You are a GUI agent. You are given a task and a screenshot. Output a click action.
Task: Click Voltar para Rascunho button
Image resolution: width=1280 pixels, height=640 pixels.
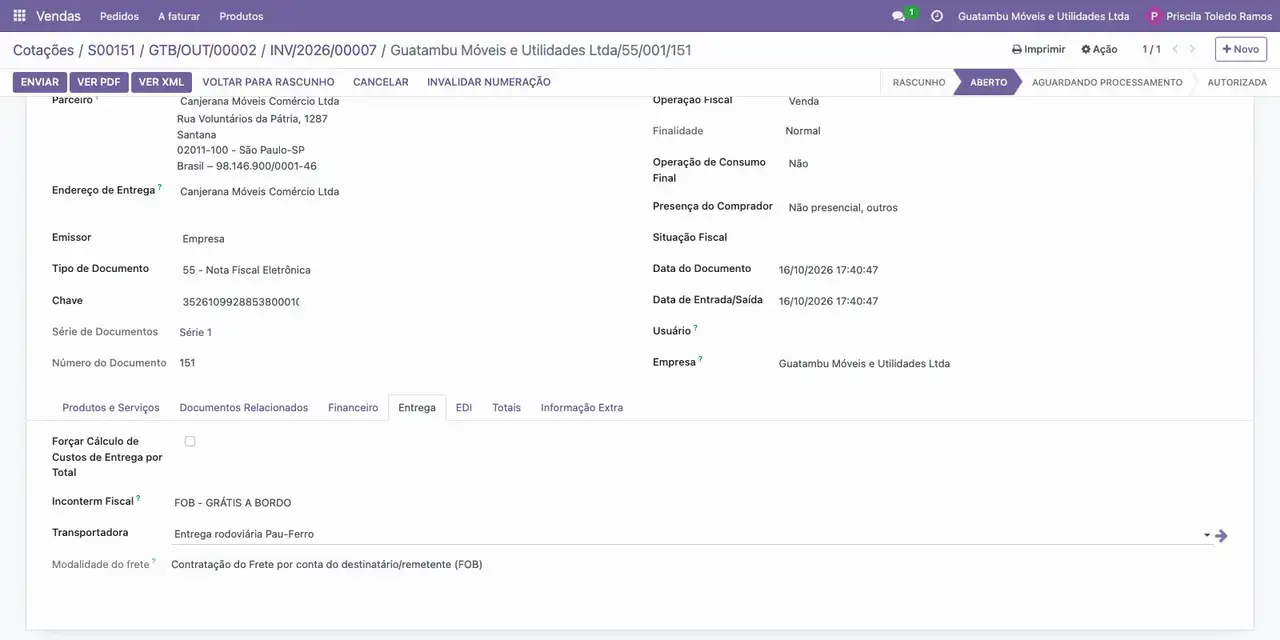(268, 82)
